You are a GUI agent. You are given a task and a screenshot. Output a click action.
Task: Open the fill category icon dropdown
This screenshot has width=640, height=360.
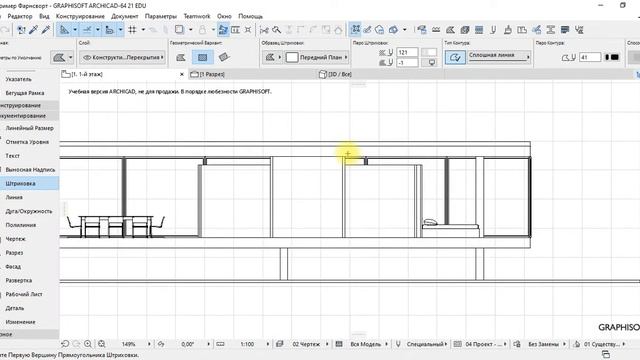tap(273, 58)
